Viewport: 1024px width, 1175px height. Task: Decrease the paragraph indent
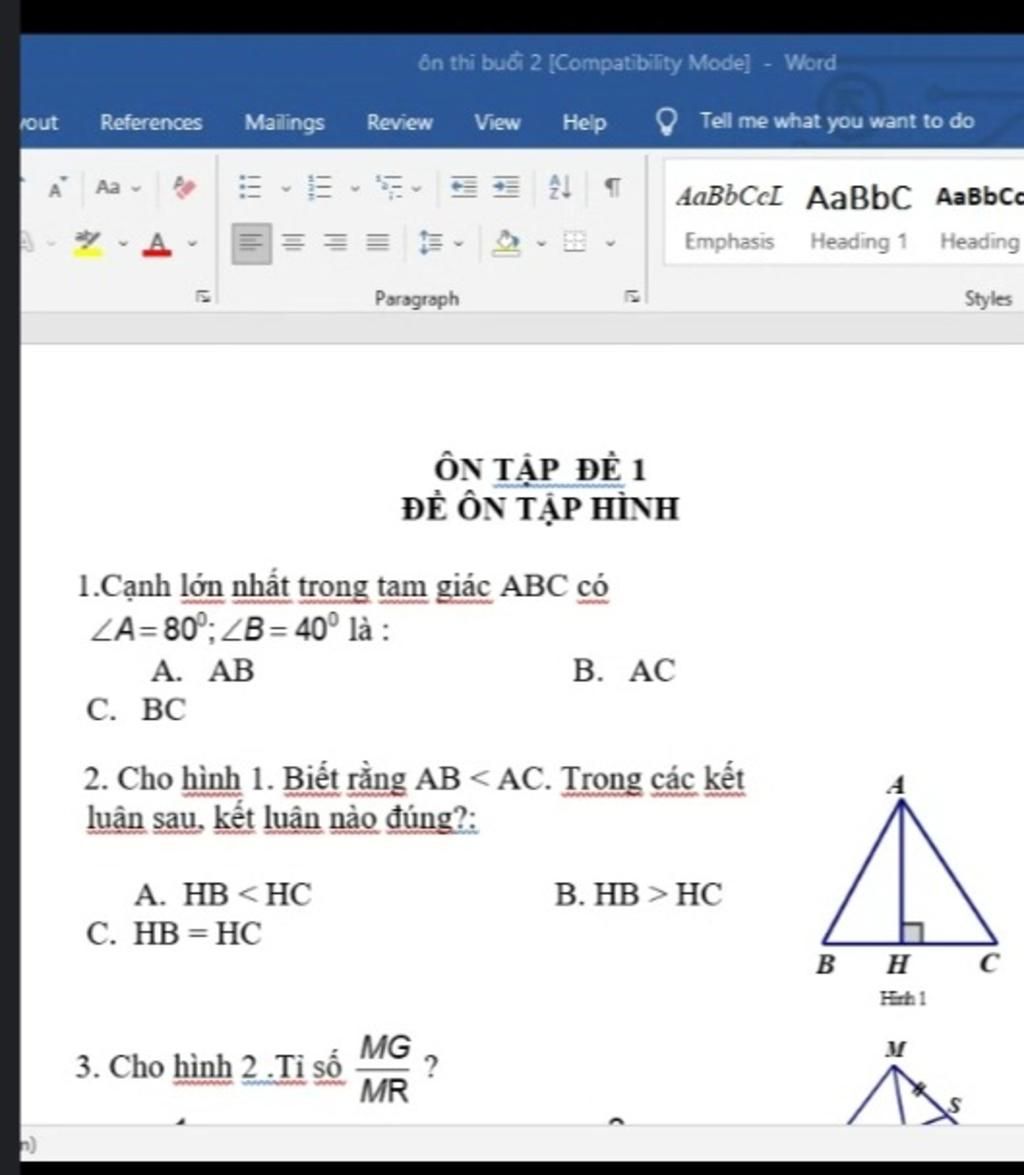coord(463,187)
